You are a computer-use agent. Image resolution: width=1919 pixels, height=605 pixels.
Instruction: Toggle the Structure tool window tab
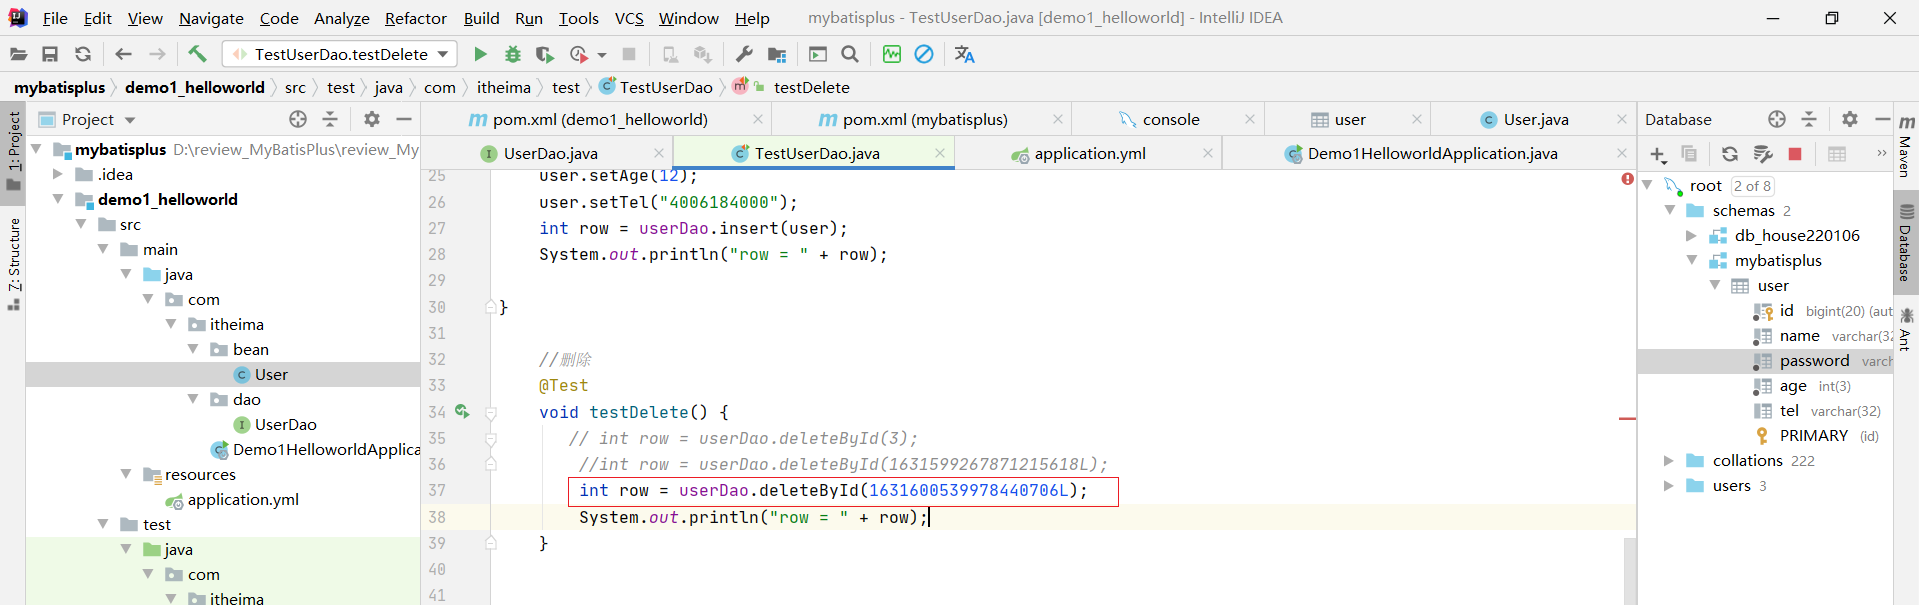(x=14, y=262)
